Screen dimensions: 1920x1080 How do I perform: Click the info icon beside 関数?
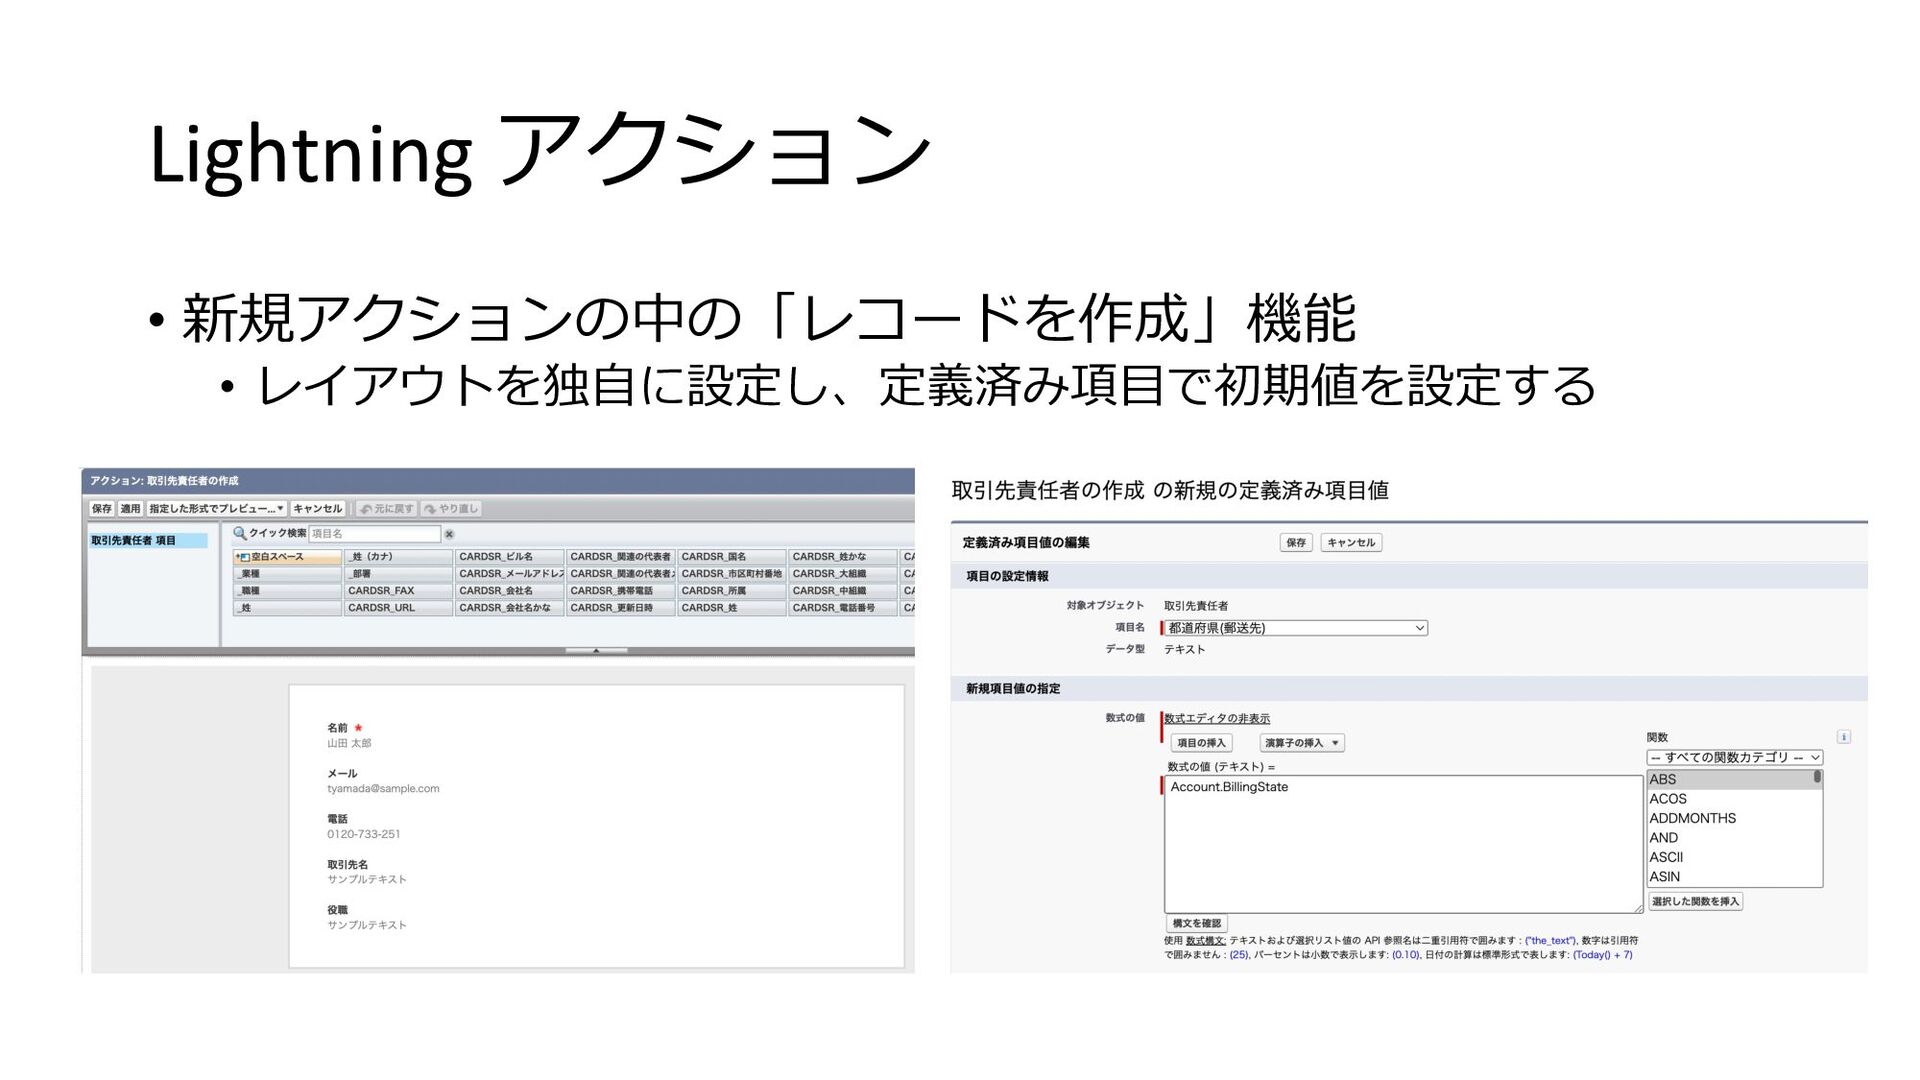(x=1843, y=737)
